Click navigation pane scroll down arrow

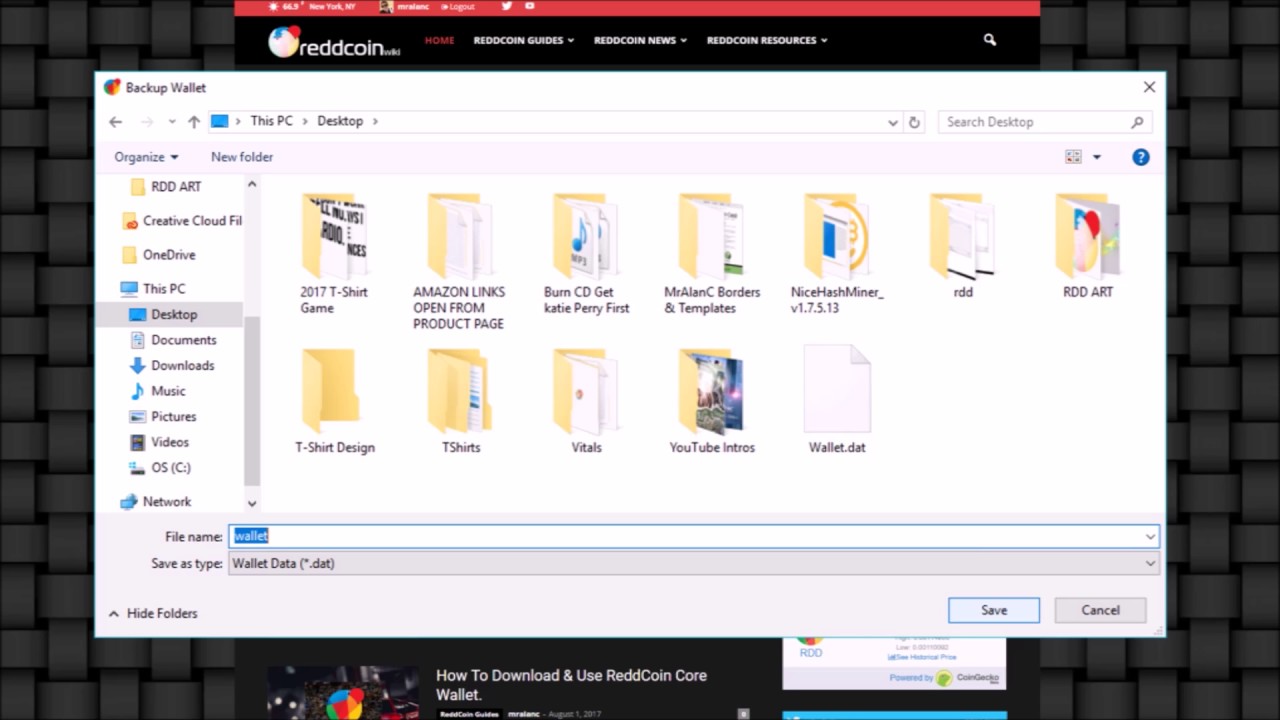pyautogui.click(x=252, y=503)
